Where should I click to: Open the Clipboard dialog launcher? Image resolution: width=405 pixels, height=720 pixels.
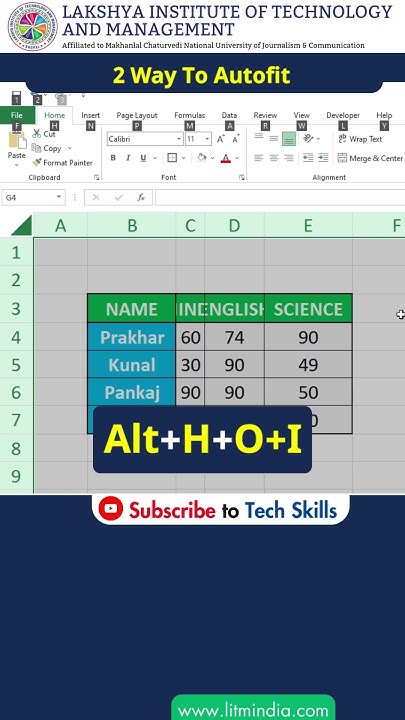(x=96, y=177)
